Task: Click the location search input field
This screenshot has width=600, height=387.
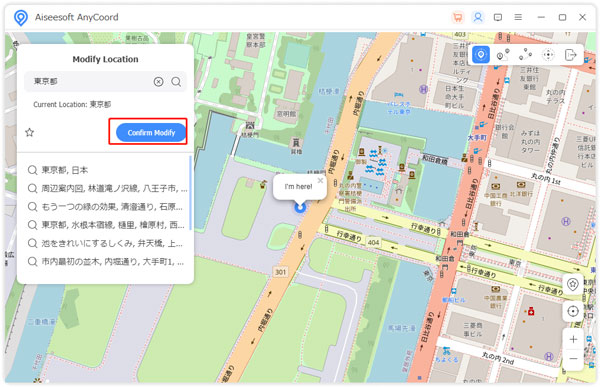Action: (x=92, y=82)
